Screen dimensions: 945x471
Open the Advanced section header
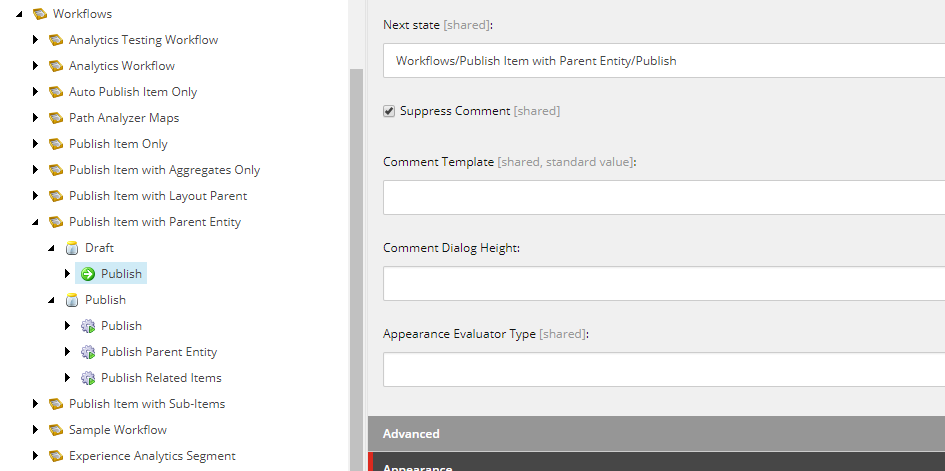pos(656,434)
